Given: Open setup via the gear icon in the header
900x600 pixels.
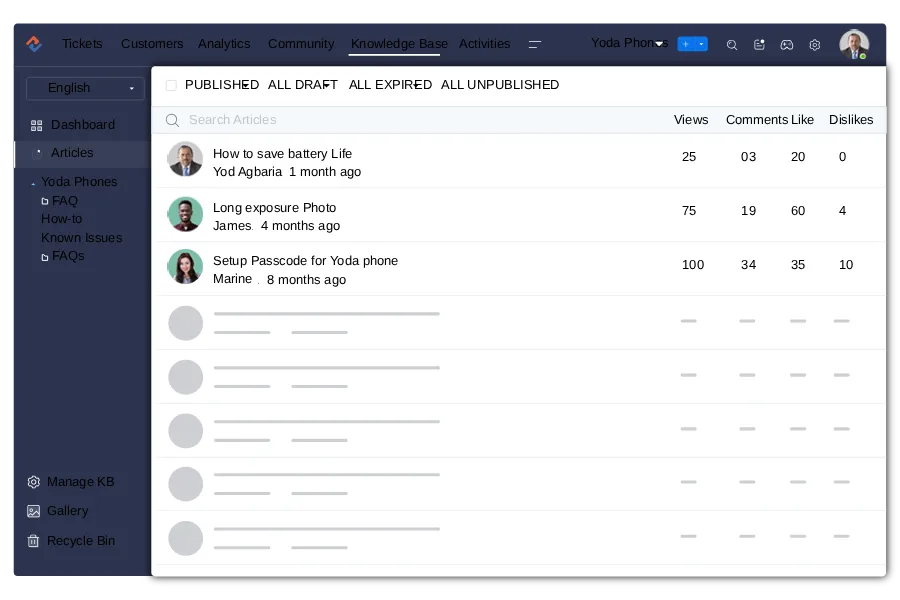Looking at the screenshot, I should [x=814, y=44].
